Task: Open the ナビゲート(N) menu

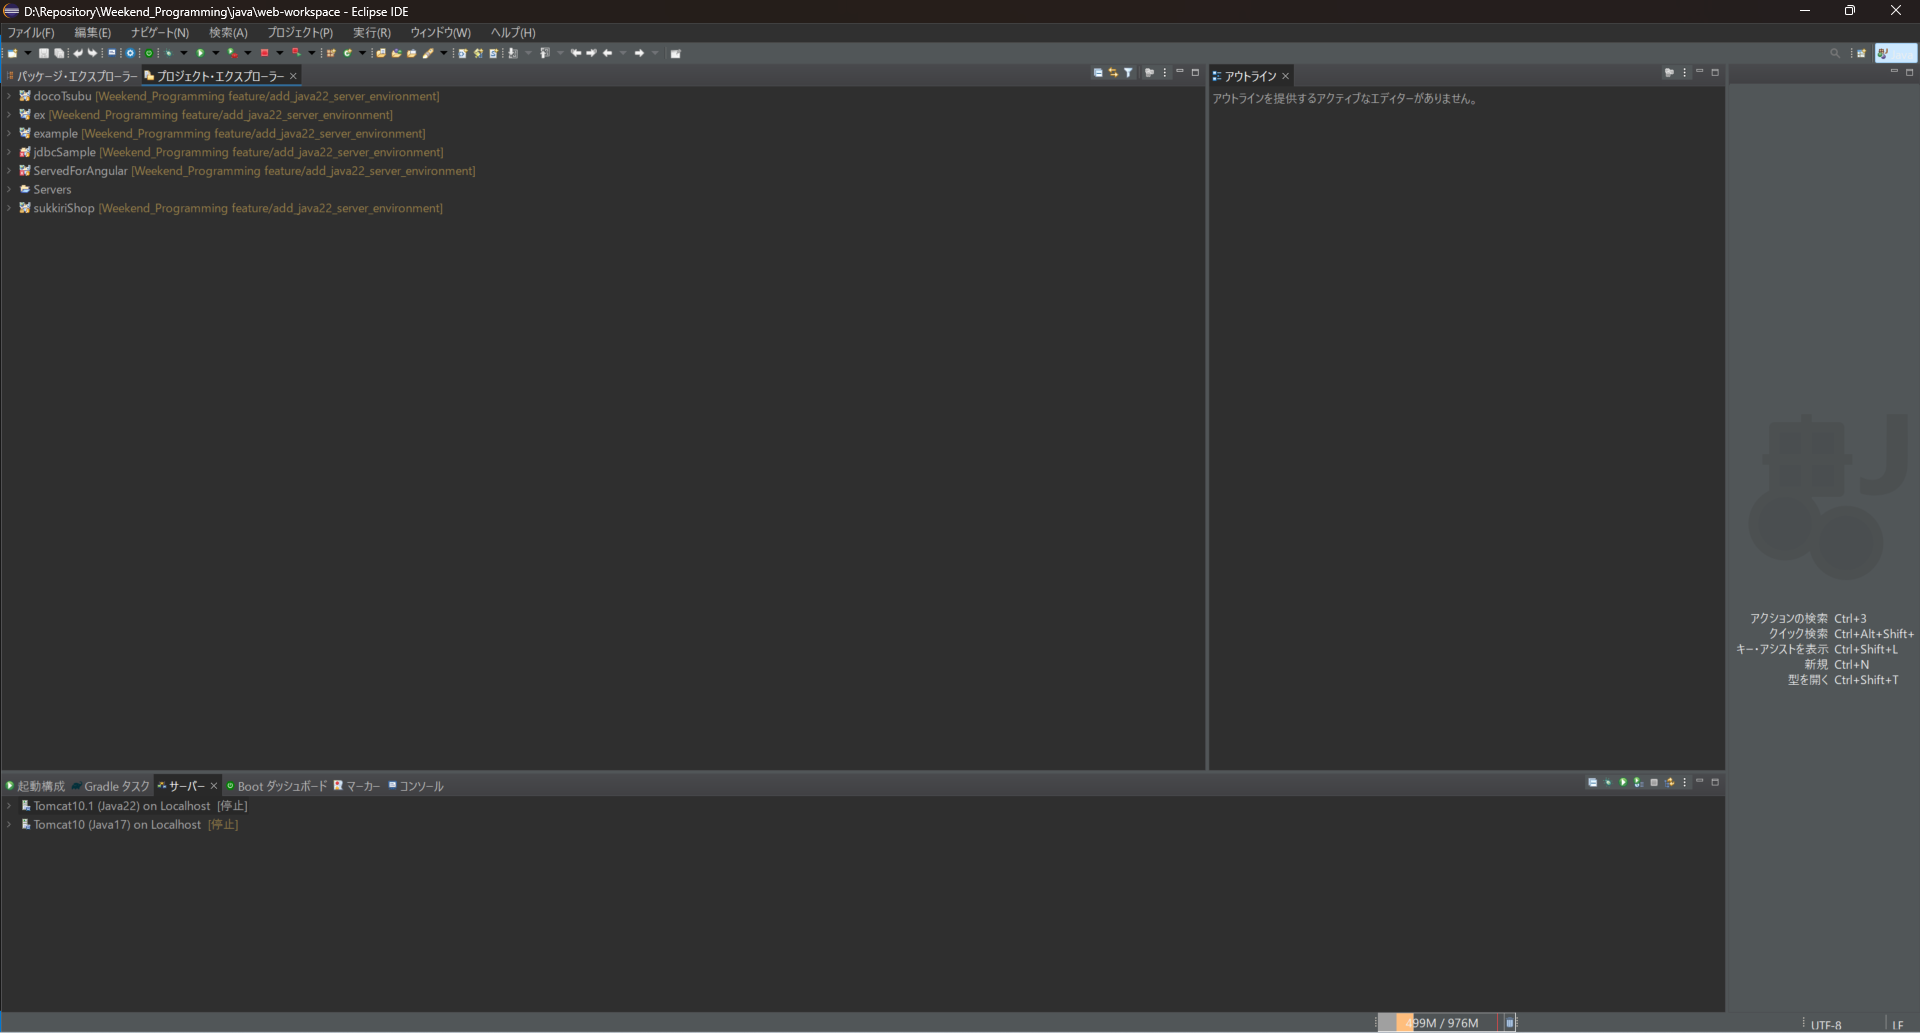Action: coord(160,33)
